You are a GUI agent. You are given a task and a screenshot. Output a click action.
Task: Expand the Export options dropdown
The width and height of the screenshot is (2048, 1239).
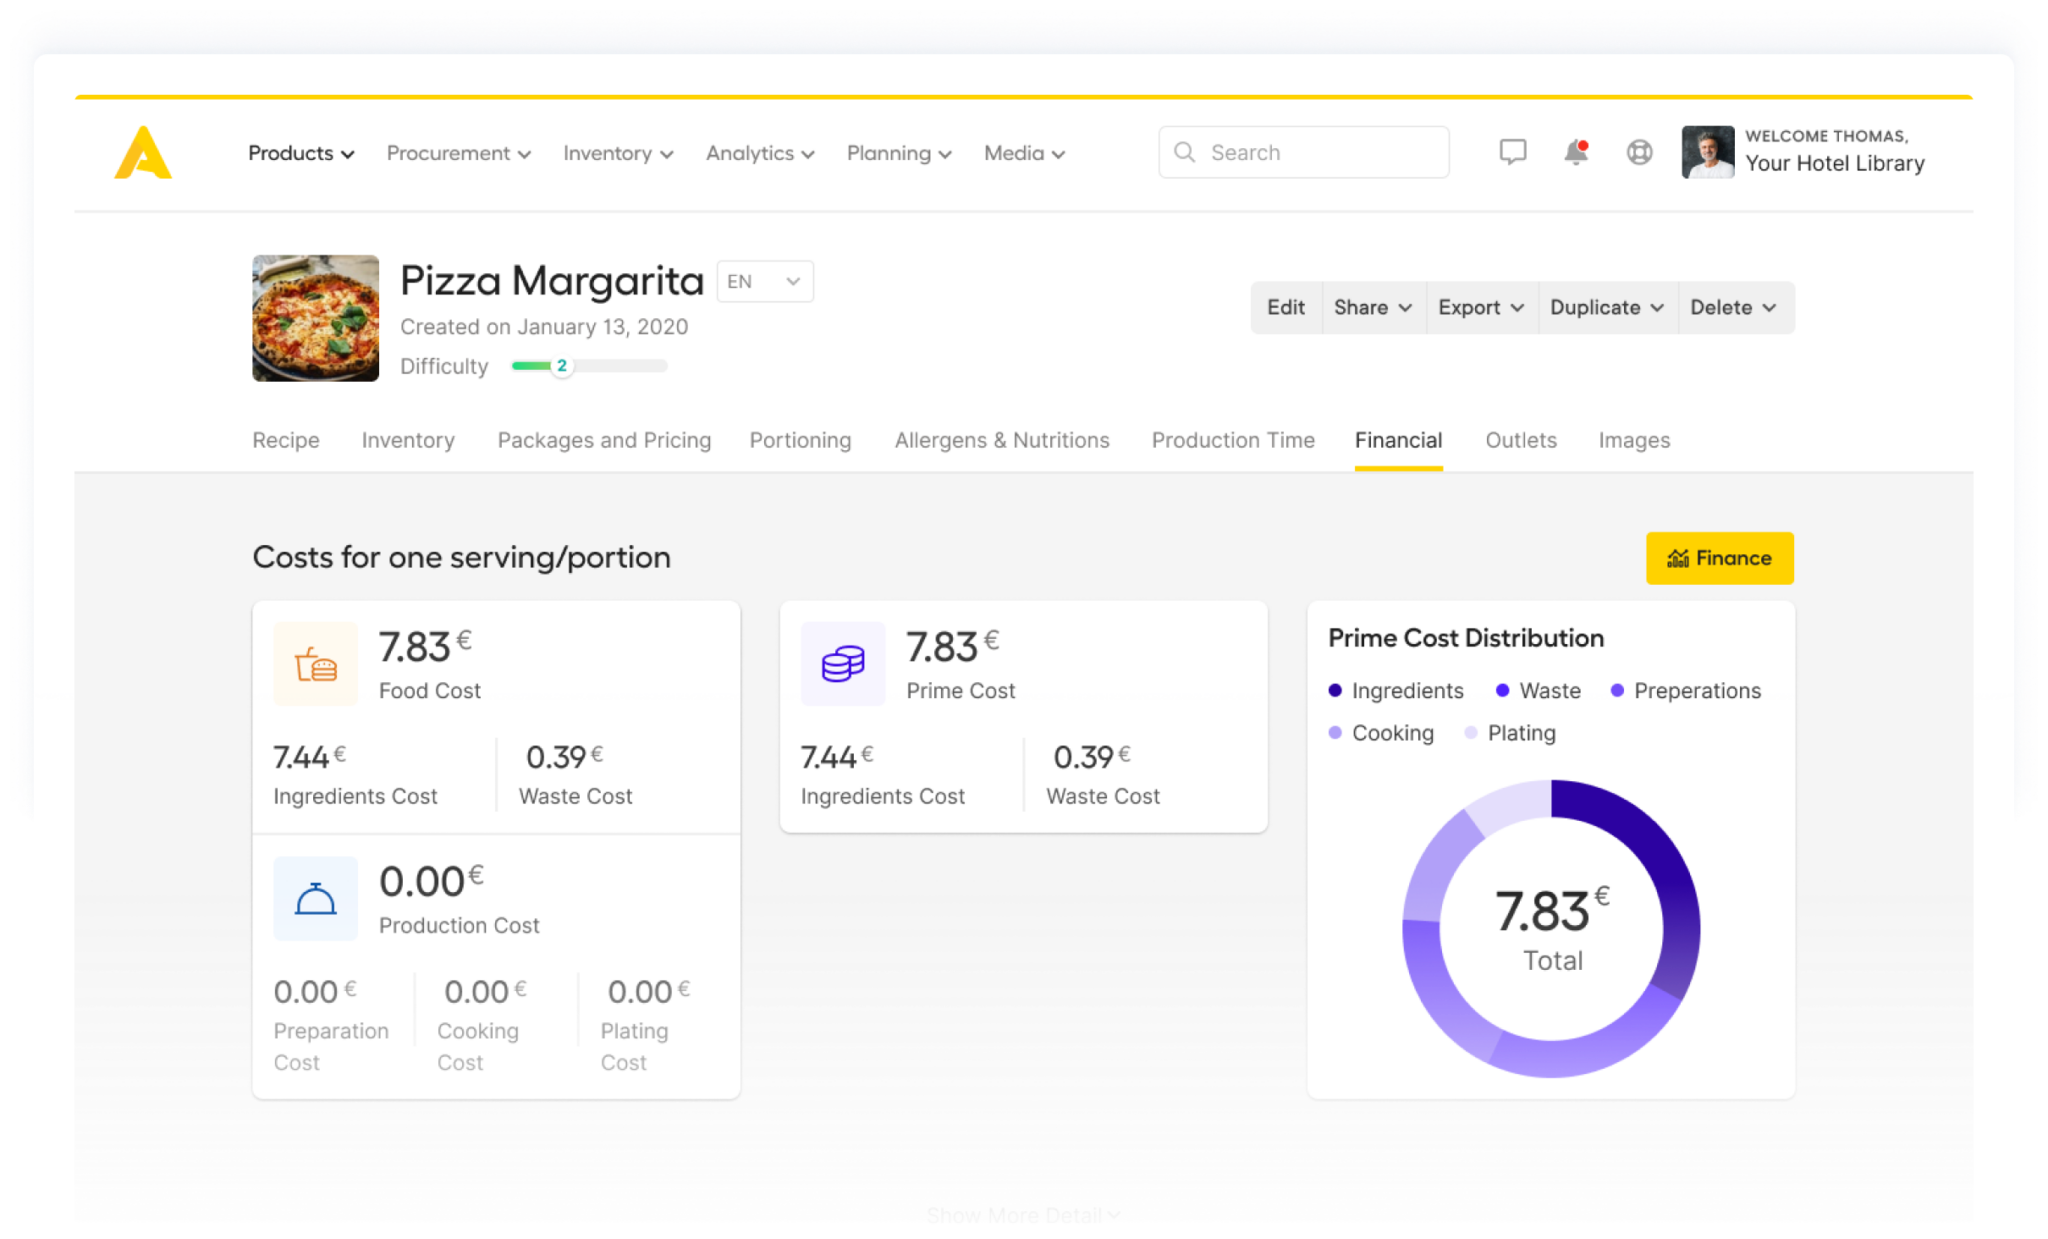(1480, 307)
